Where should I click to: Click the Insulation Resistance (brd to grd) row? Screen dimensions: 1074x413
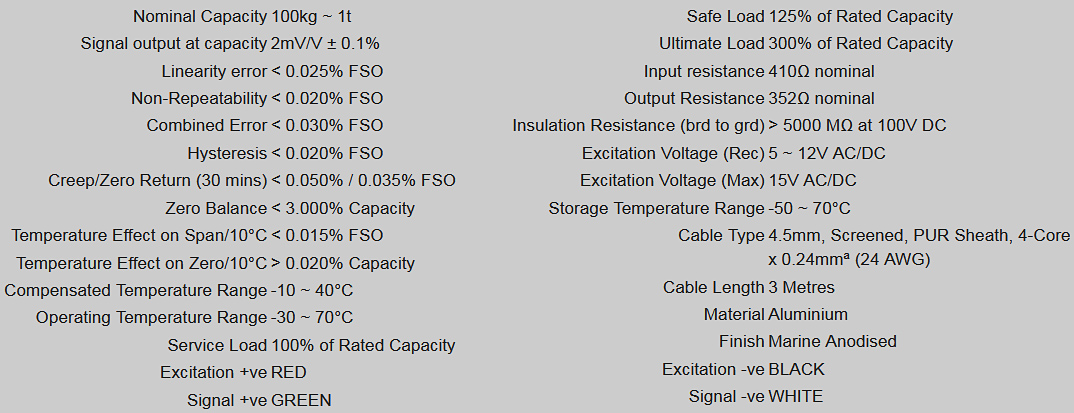tap(729, 126)
